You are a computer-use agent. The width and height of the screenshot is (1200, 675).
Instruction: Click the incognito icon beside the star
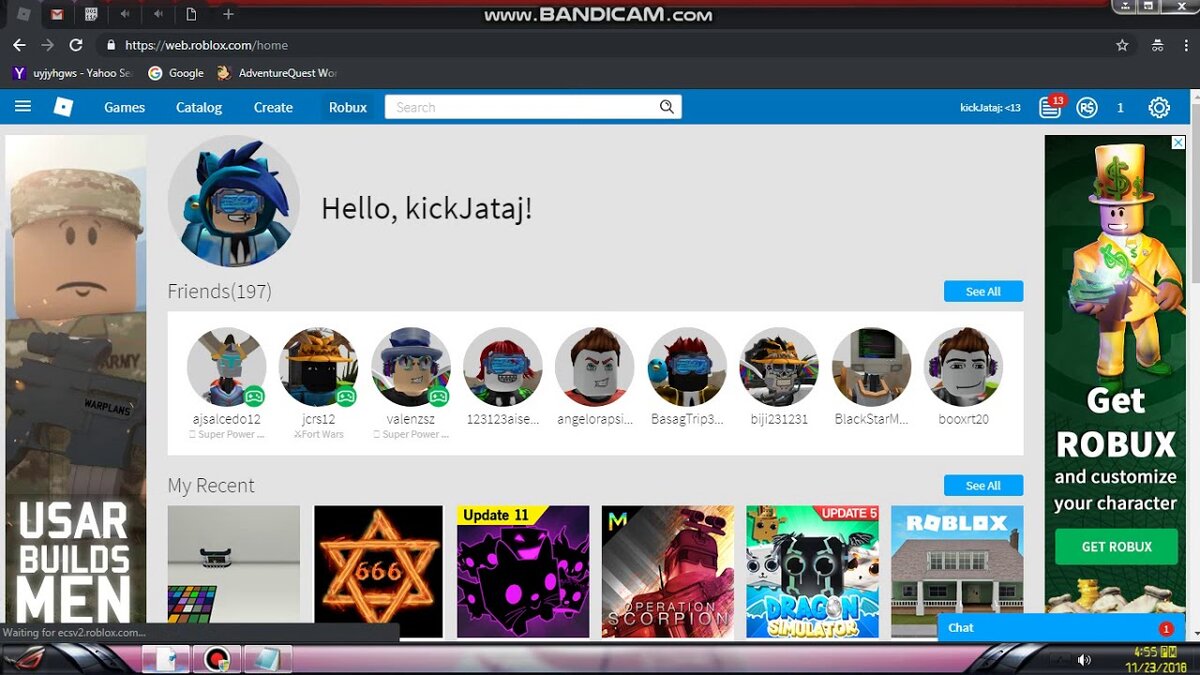click(x=1157, y=45)
